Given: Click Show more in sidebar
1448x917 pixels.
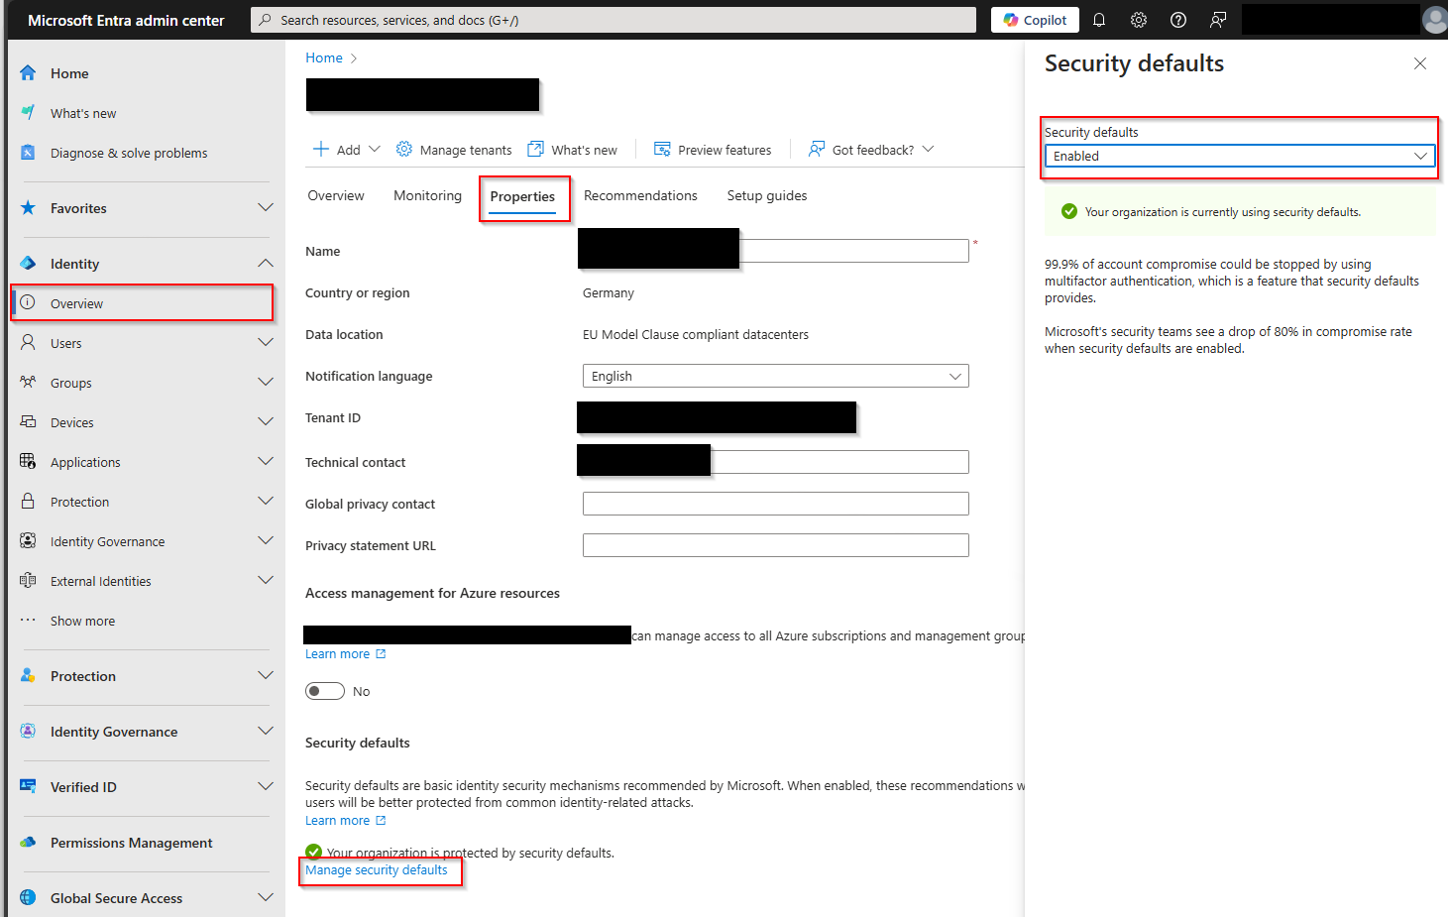Looking at the screenshot, I should click(82, 621).
